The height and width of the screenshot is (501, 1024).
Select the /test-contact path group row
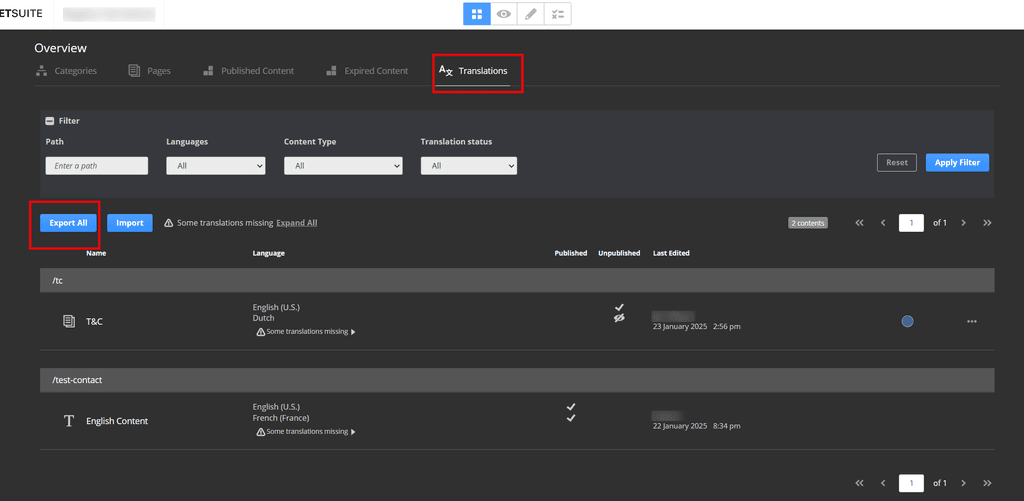tap(517, 380)
